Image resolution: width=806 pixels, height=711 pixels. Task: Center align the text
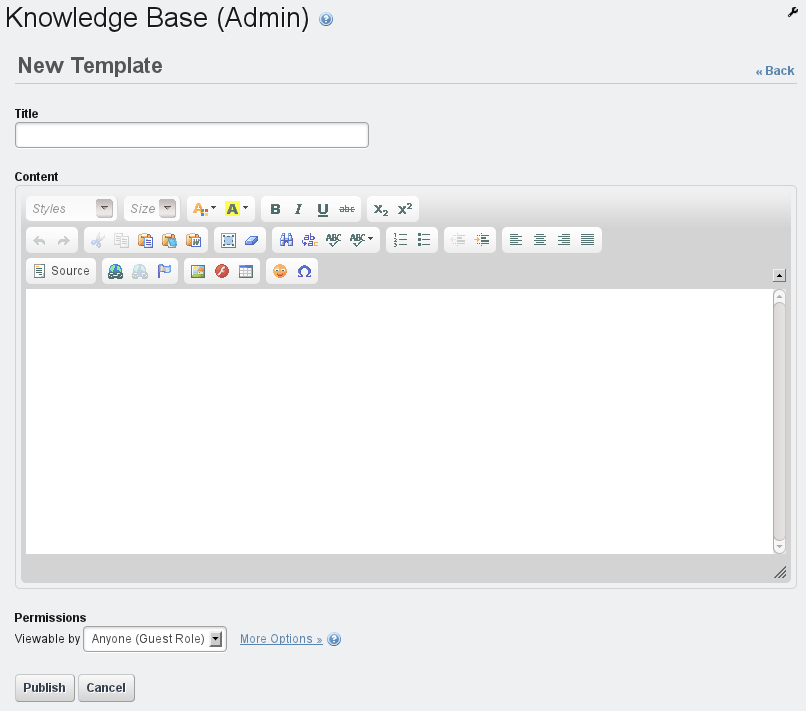coord(540,240)
